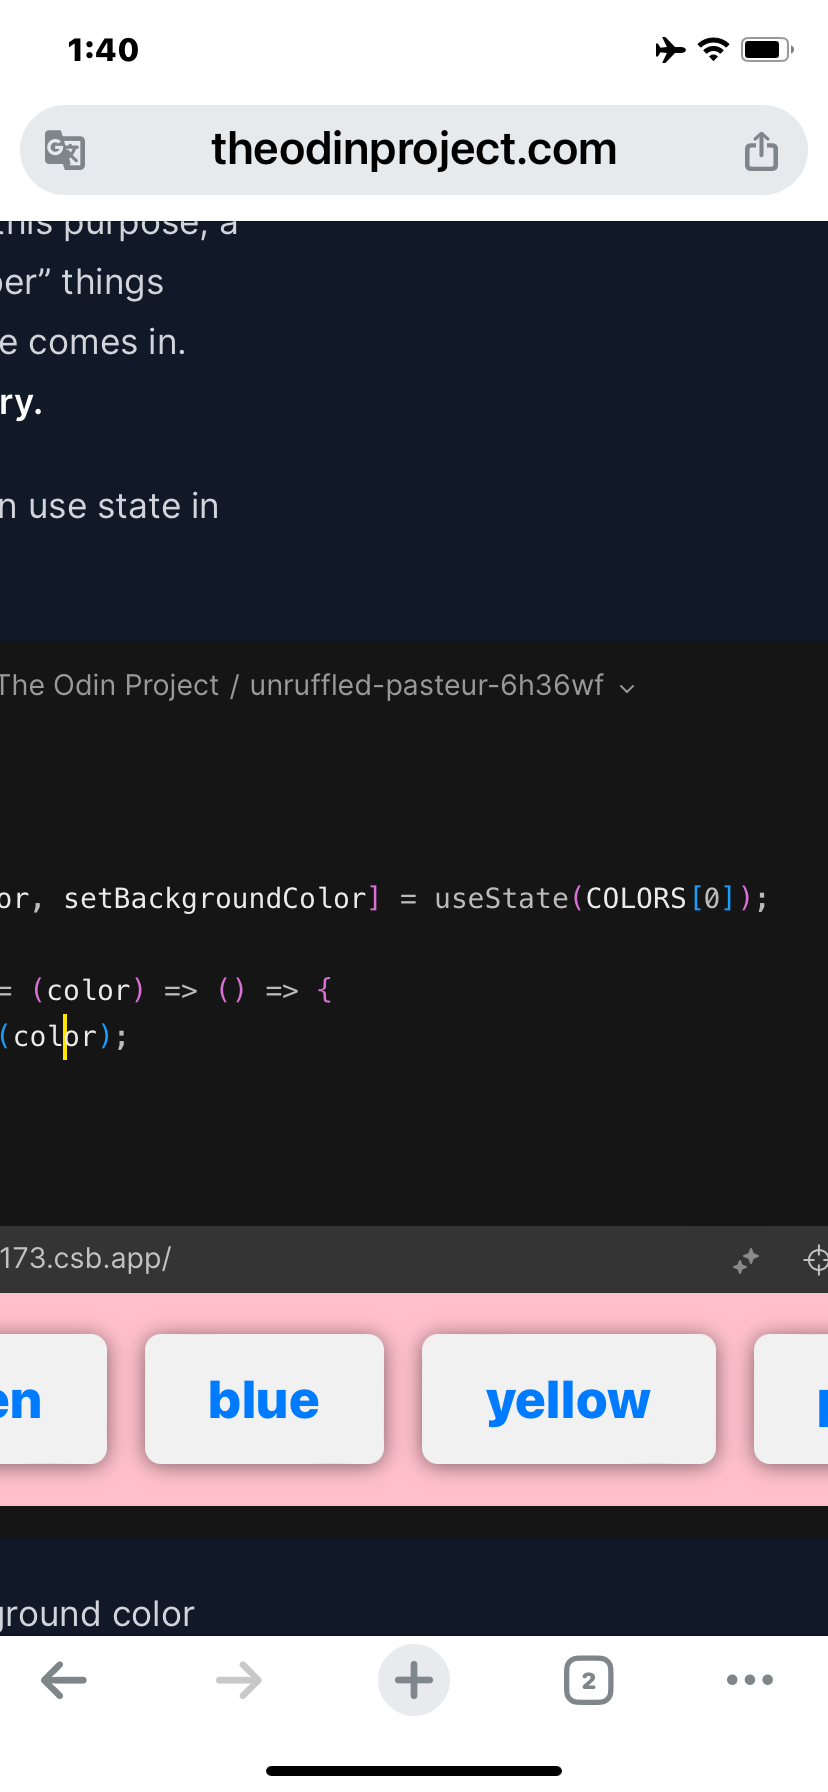828x1792 pixels.
Task: Open the tab switcher showing 2 tabs
Action: 588,1680
